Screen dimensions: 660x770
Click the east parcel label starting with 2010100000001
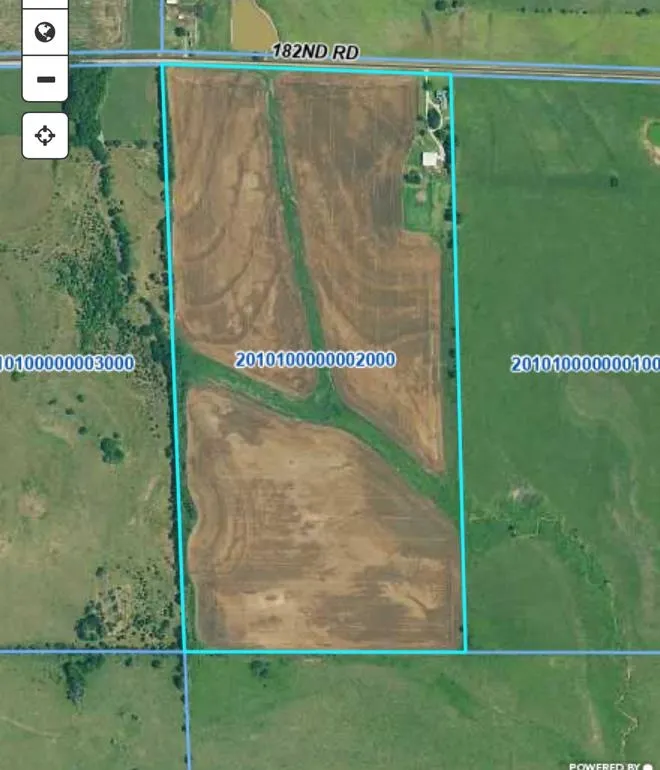point(585,364)
